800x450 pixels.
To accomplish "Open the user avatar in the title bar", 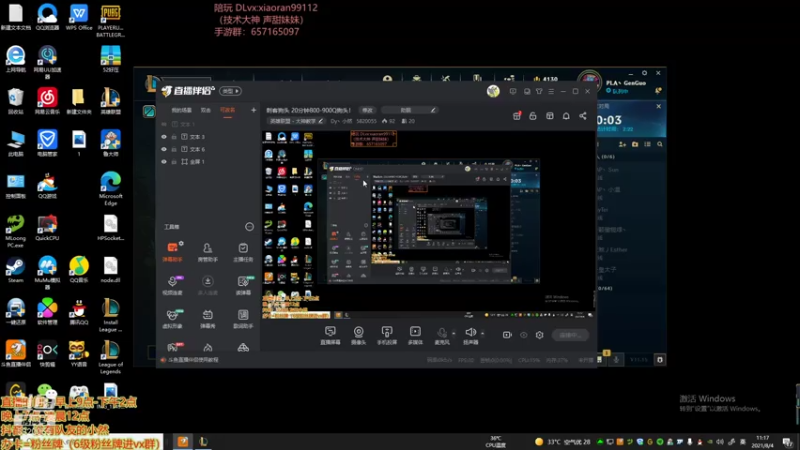I will point(493,91).
